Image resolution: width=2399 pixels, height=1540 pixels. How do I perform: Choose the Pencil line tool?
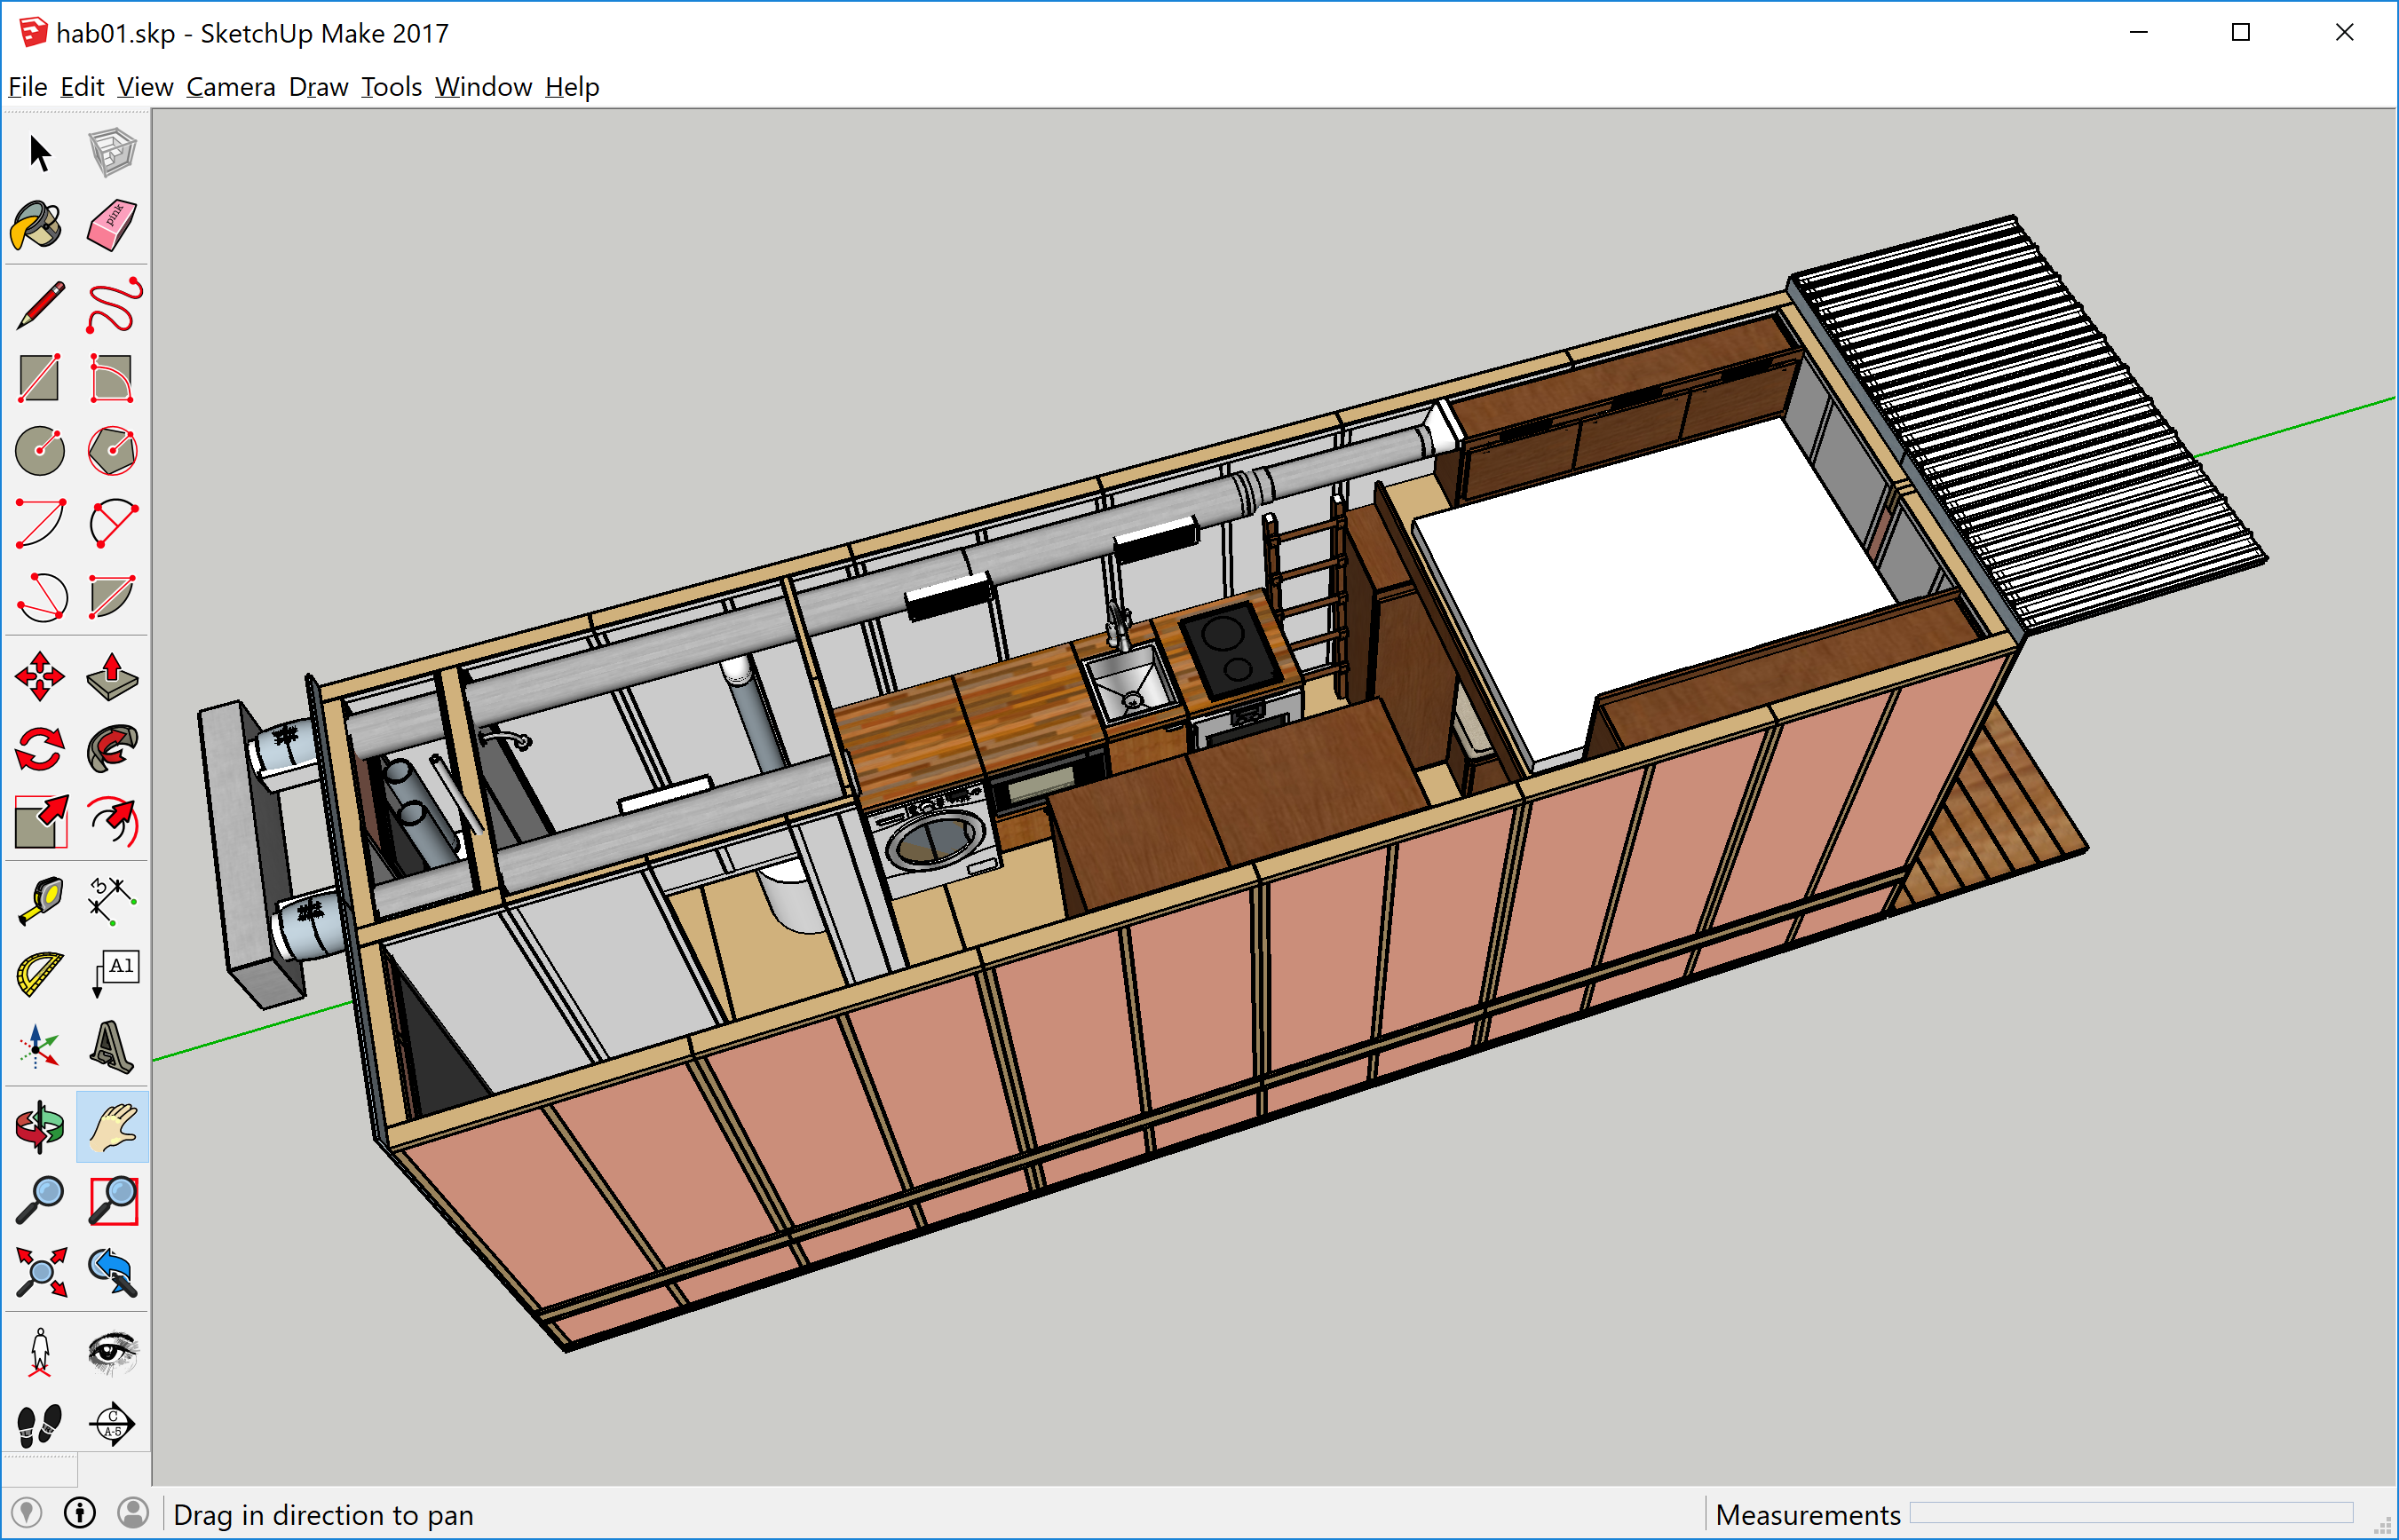(x=40, y=305)
